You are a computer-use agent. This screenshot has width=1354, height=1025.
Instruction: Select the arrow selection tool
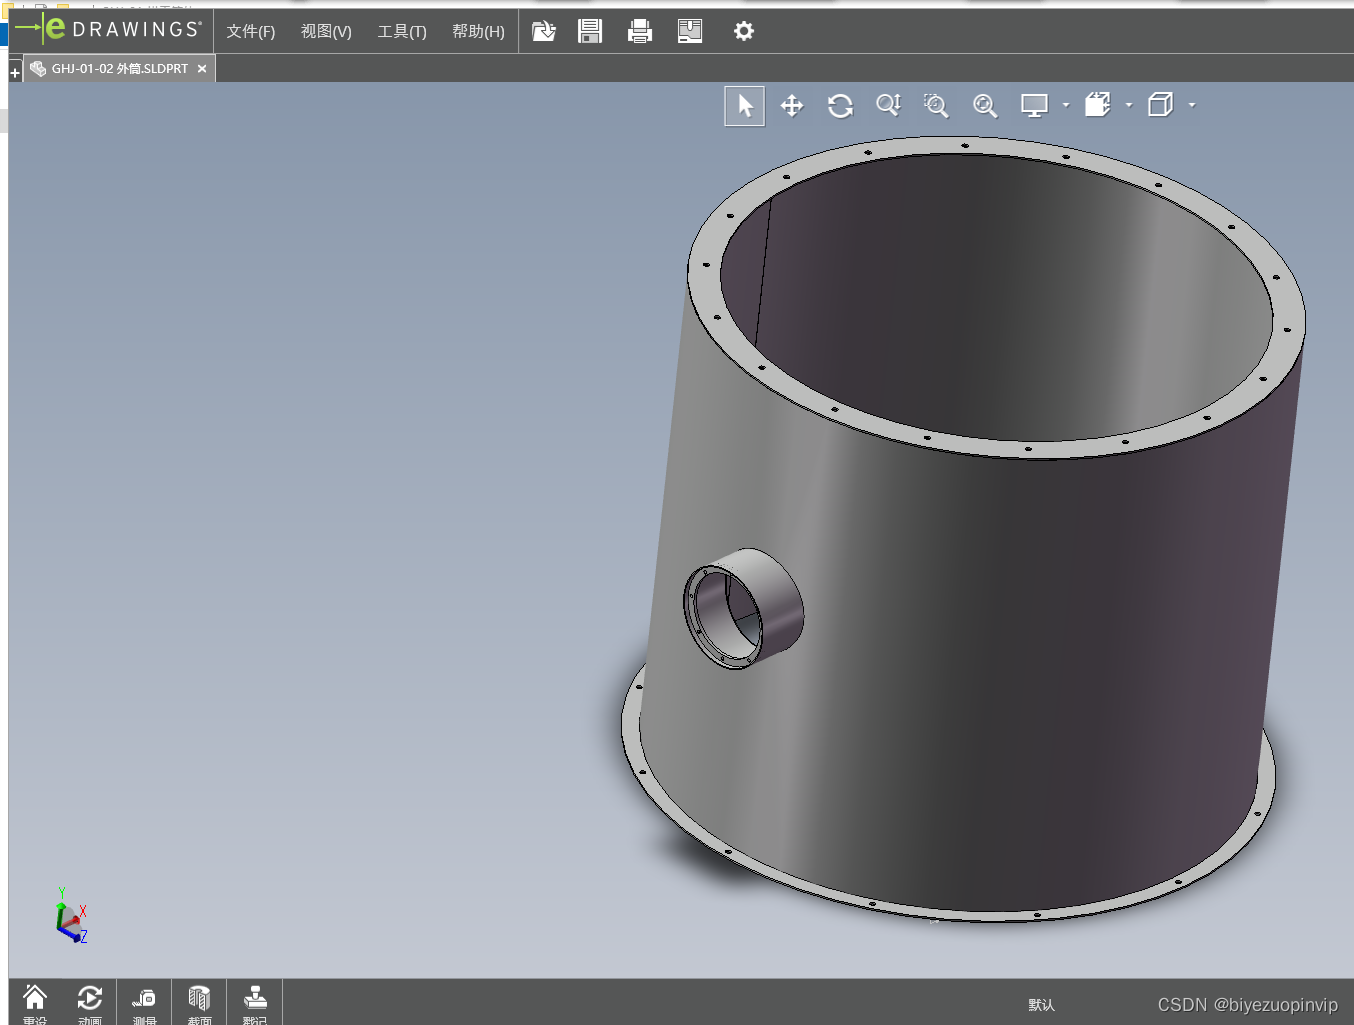coord(745,106)
